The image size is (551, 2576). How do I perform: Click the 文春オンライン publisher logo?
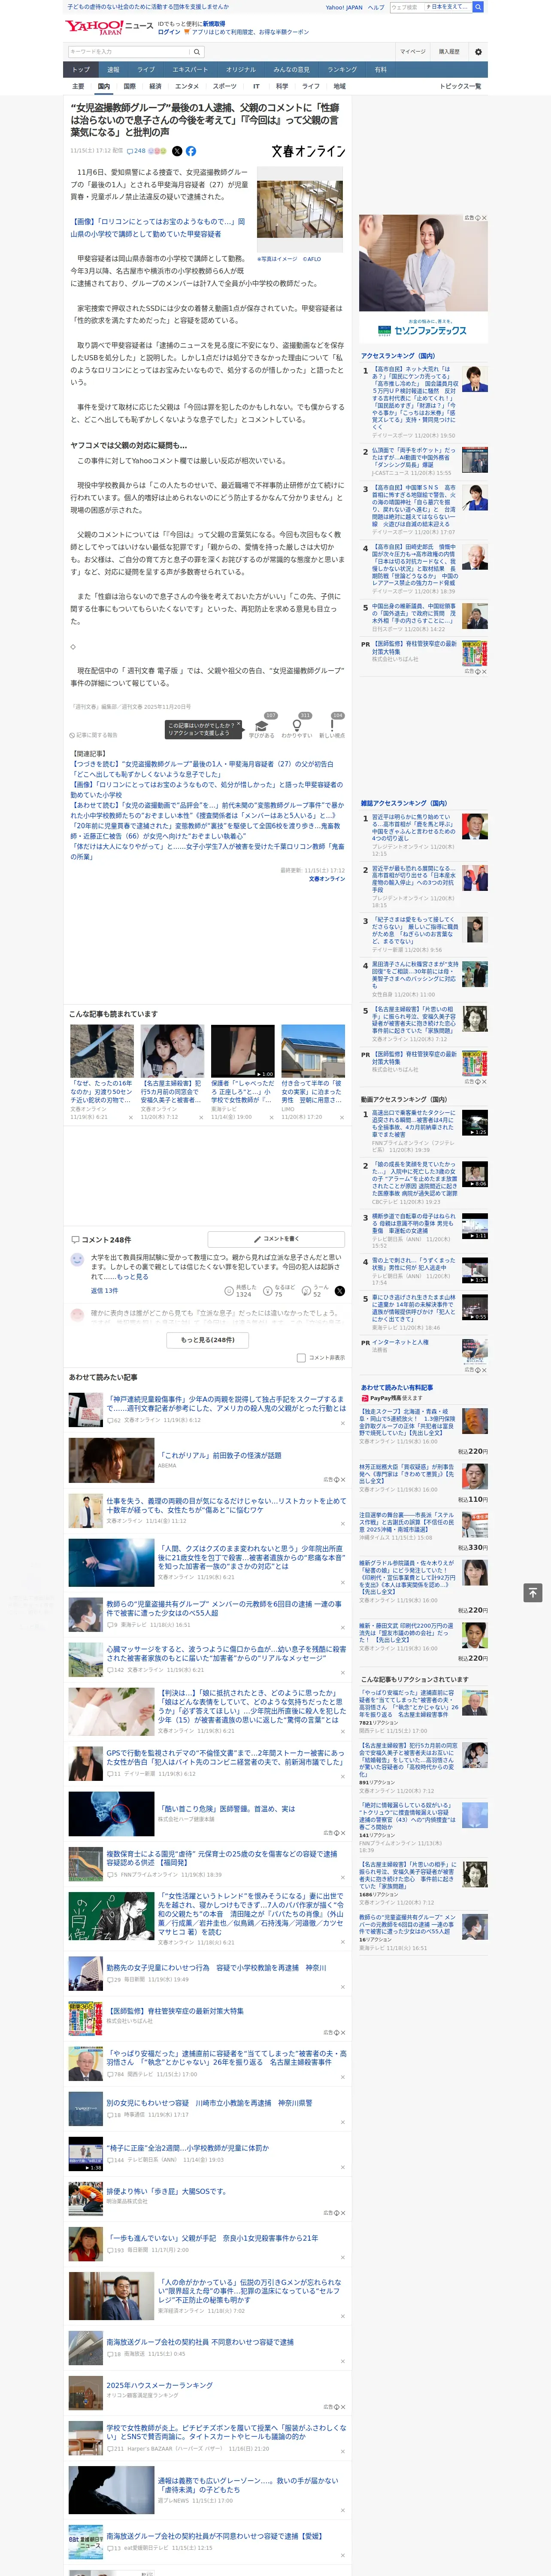[308, 151]
